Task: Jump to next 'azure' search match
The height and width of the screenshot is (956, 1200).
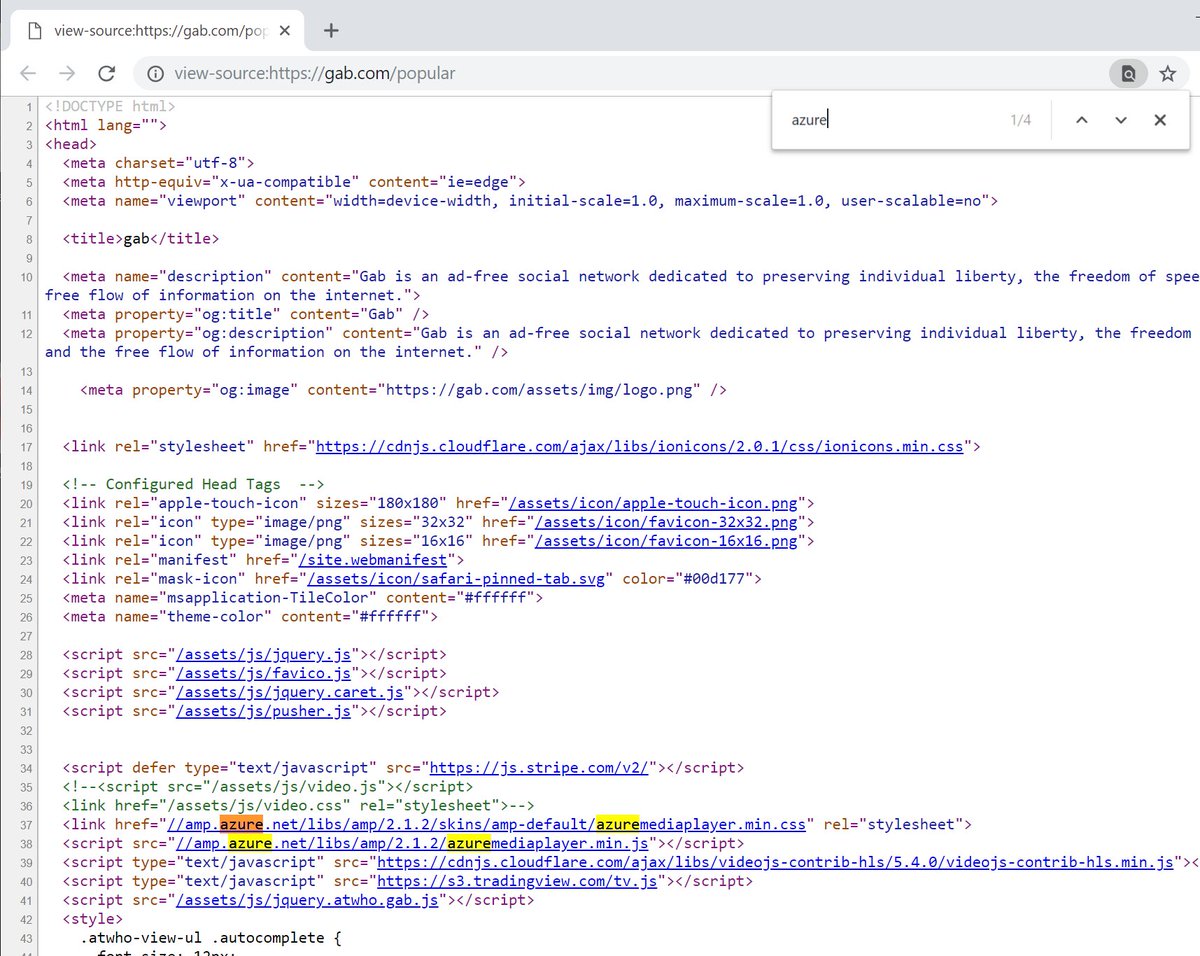Action: (x=1120, y=120)
